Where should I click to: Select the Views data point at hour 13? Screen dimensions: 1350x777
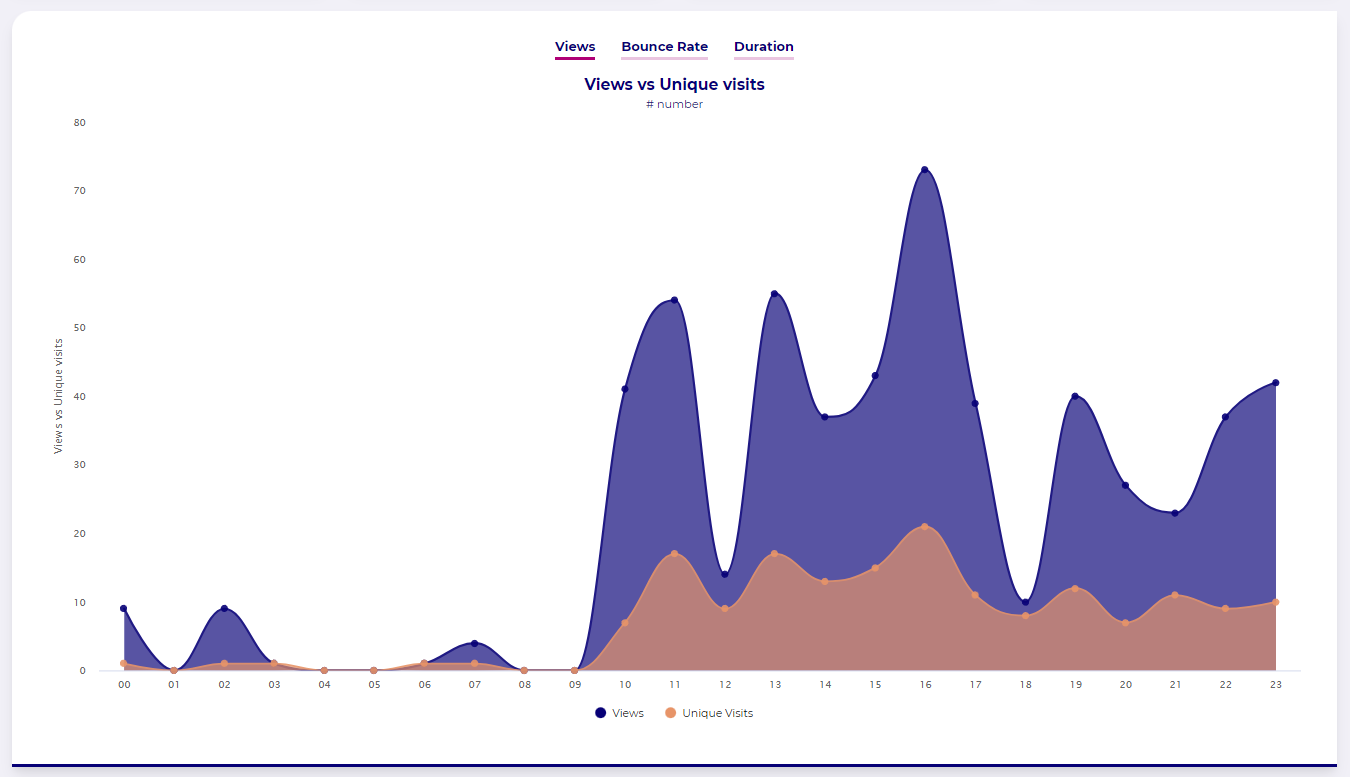[775, 294]
